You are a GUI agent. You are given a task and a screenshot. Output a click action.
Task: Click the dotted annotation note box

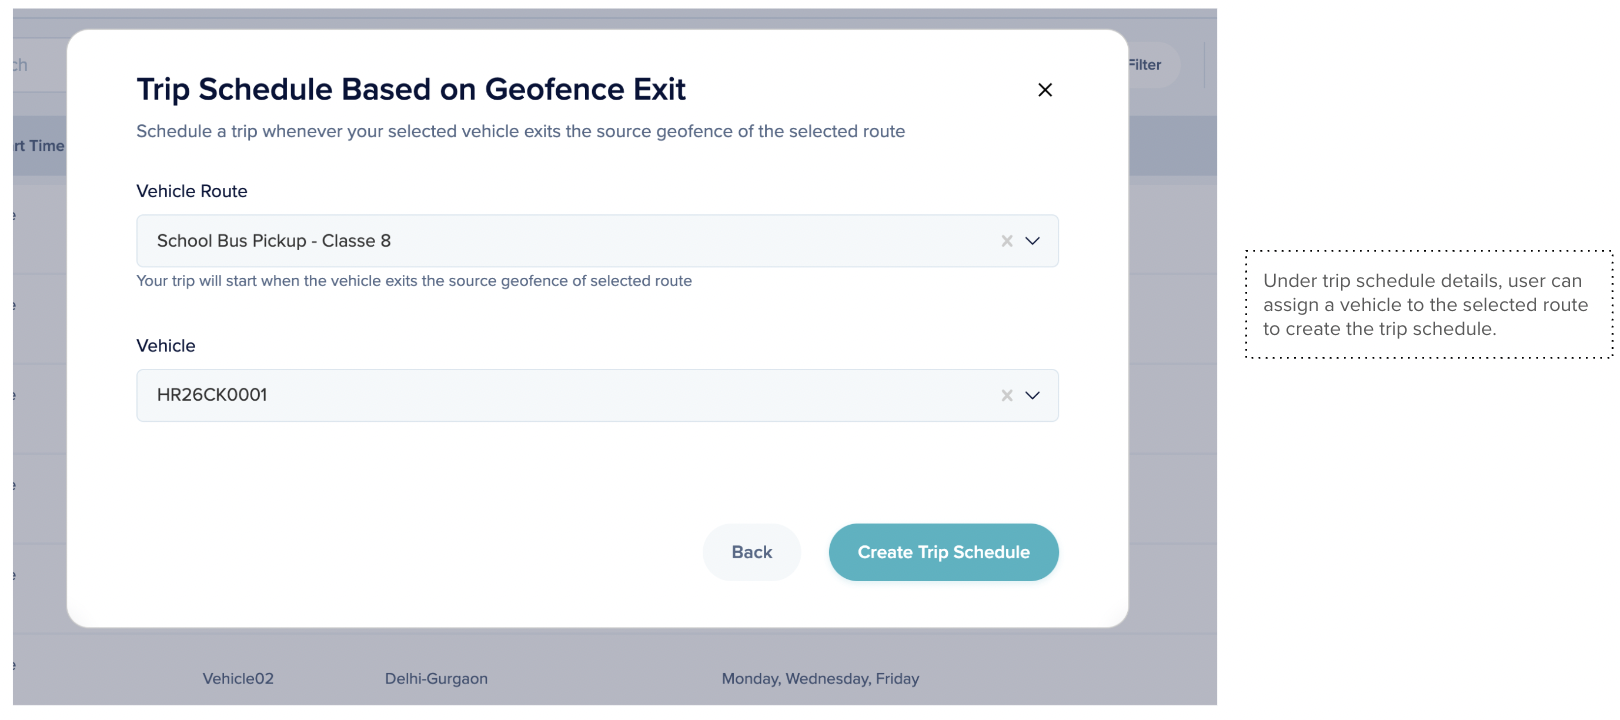coord(1428,305)
